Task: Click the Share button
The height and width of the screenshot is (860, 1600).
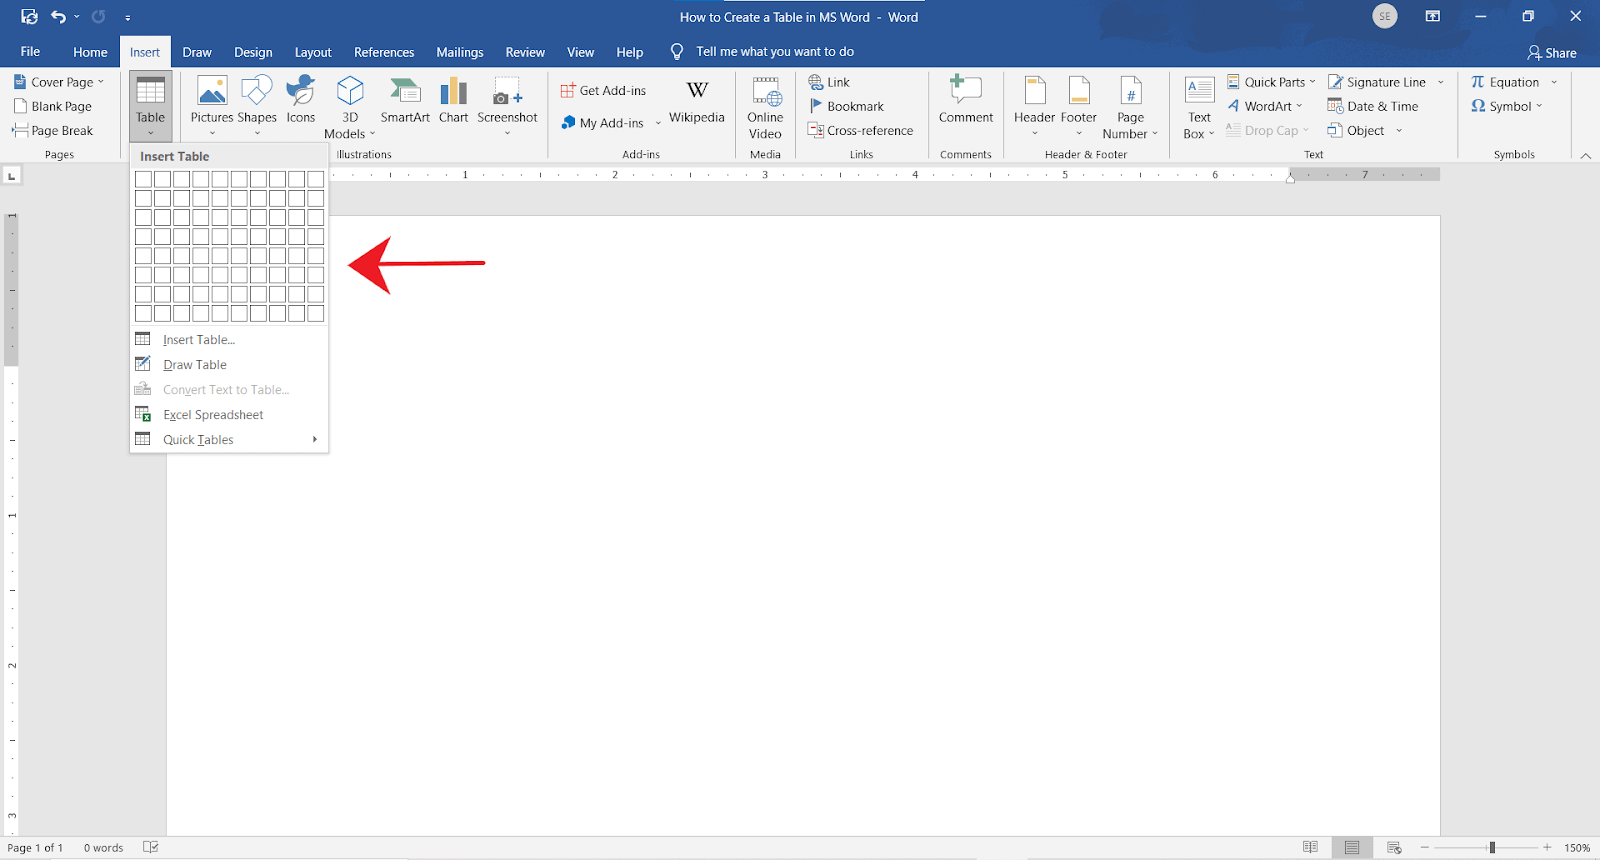Action: pos(1552,53)
